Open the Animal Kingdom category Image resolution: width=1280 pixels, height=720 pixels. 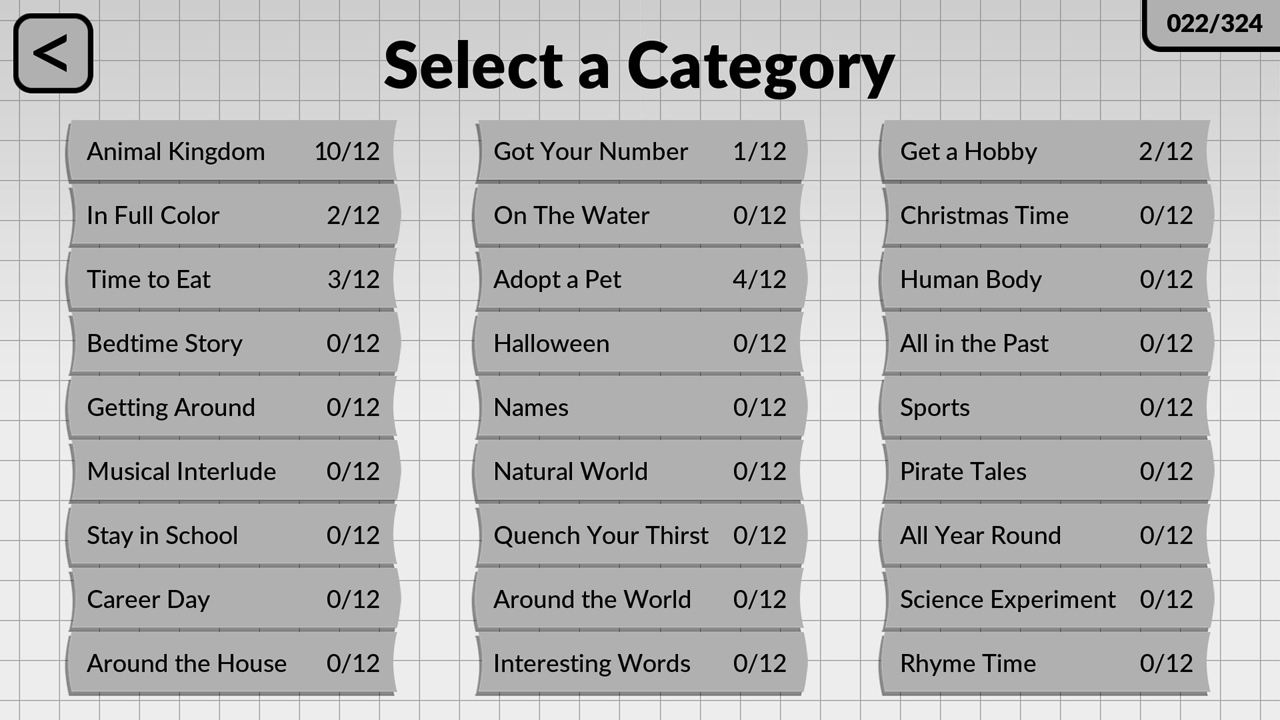coord(232,152)
